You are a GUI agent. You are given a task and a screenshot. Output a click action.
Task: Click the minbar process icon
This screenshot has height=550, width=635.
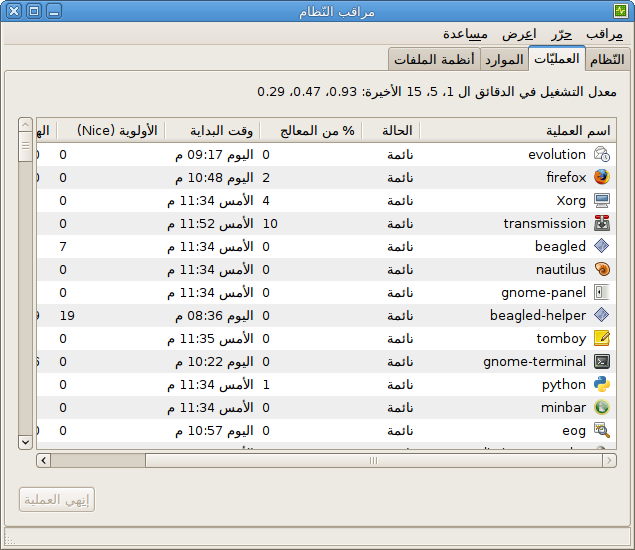[x=602, y=407]
